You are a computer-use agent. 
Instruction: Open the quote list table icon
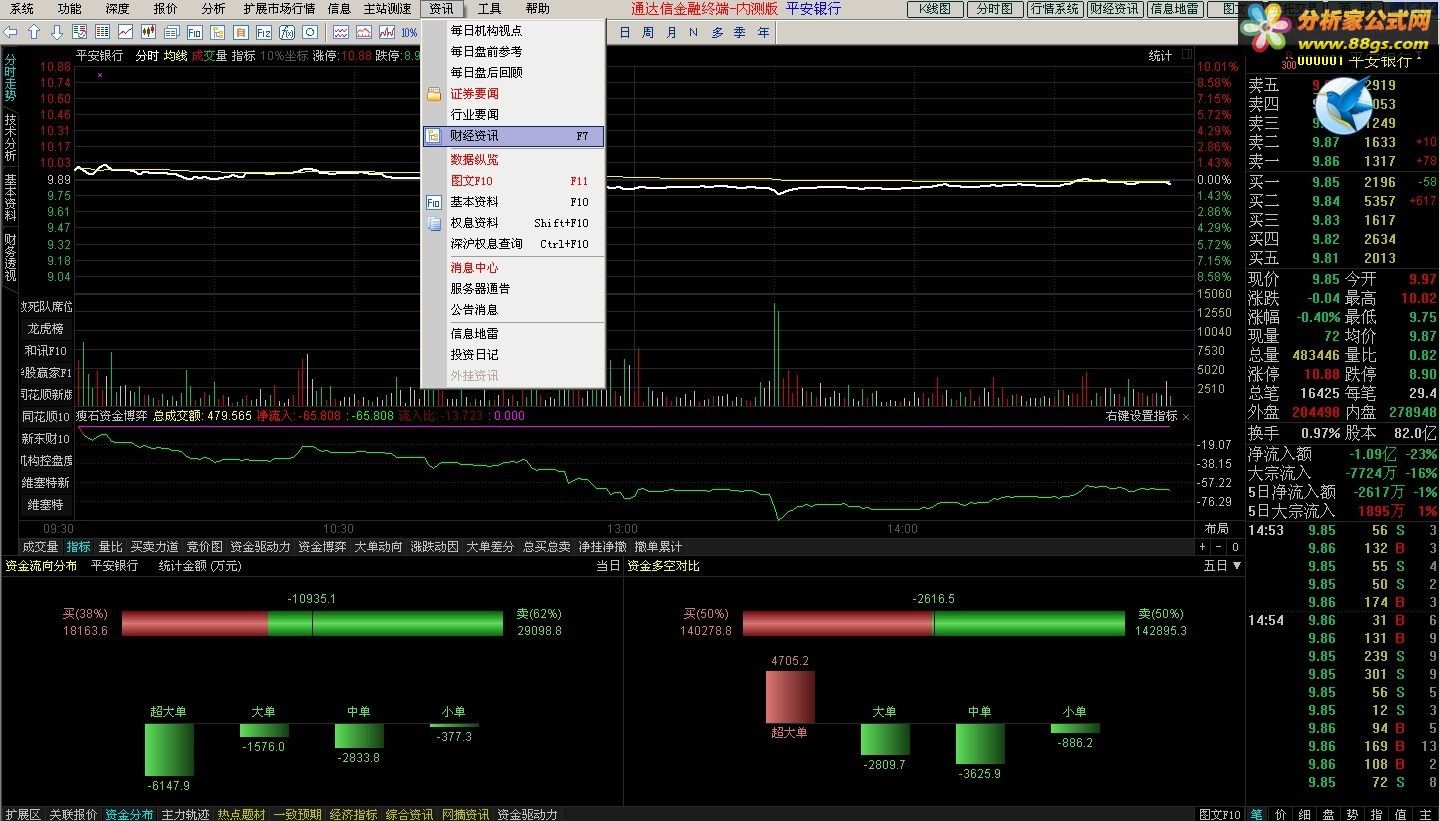[102, 32]
